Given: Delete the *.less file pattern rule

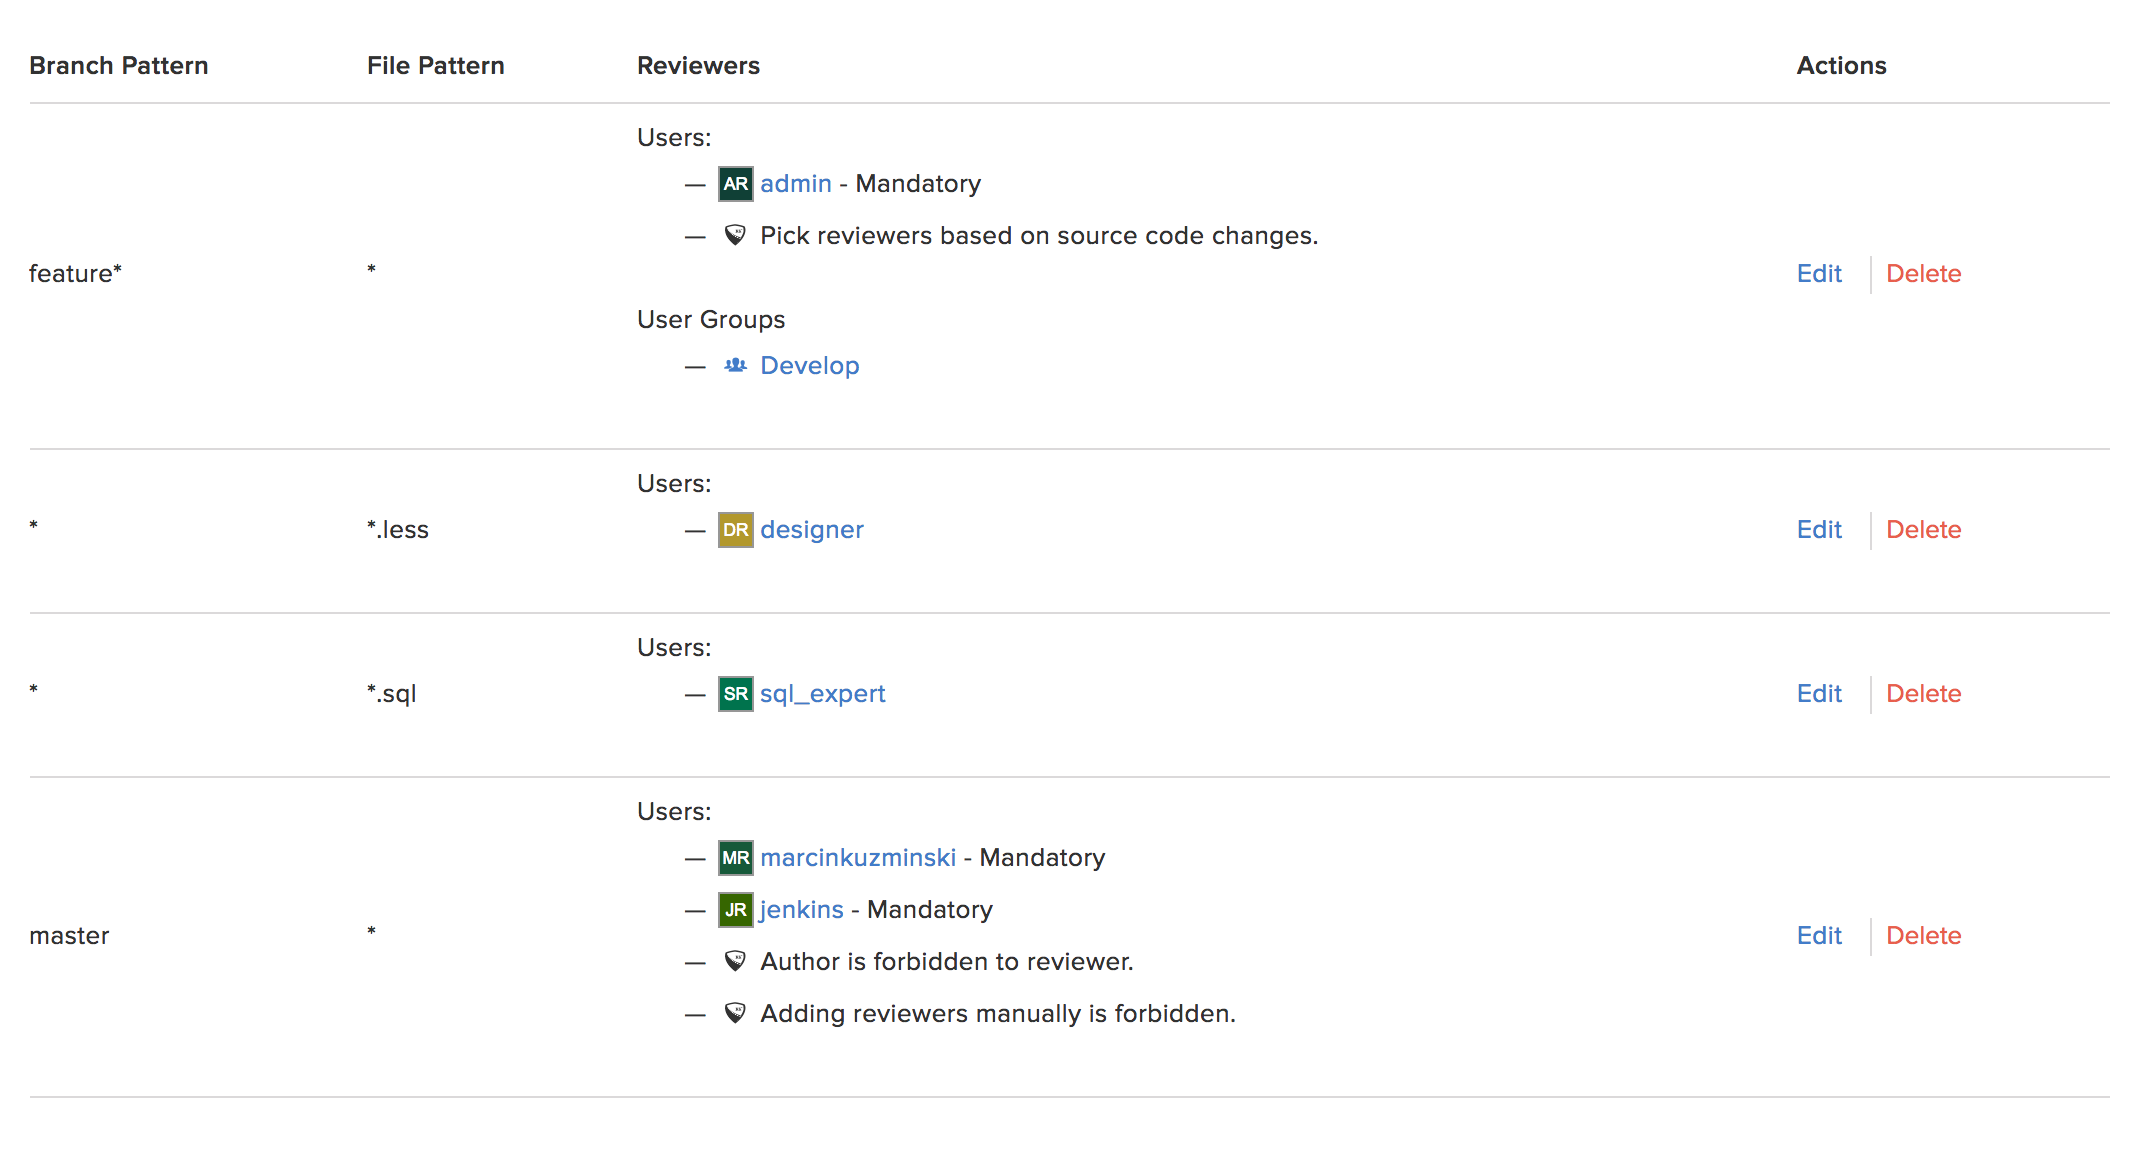Looking at the screenshot, I should [1924, 530].
